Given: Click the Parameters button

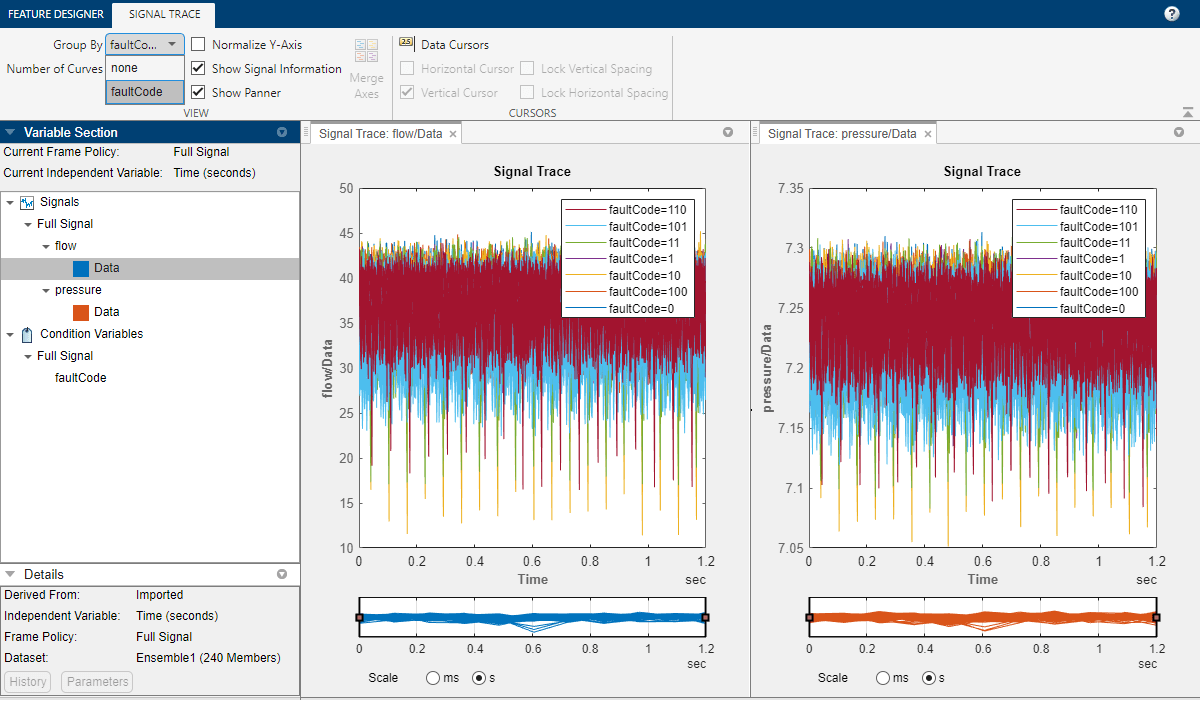Looking at the screenshot, I should 97,682.
